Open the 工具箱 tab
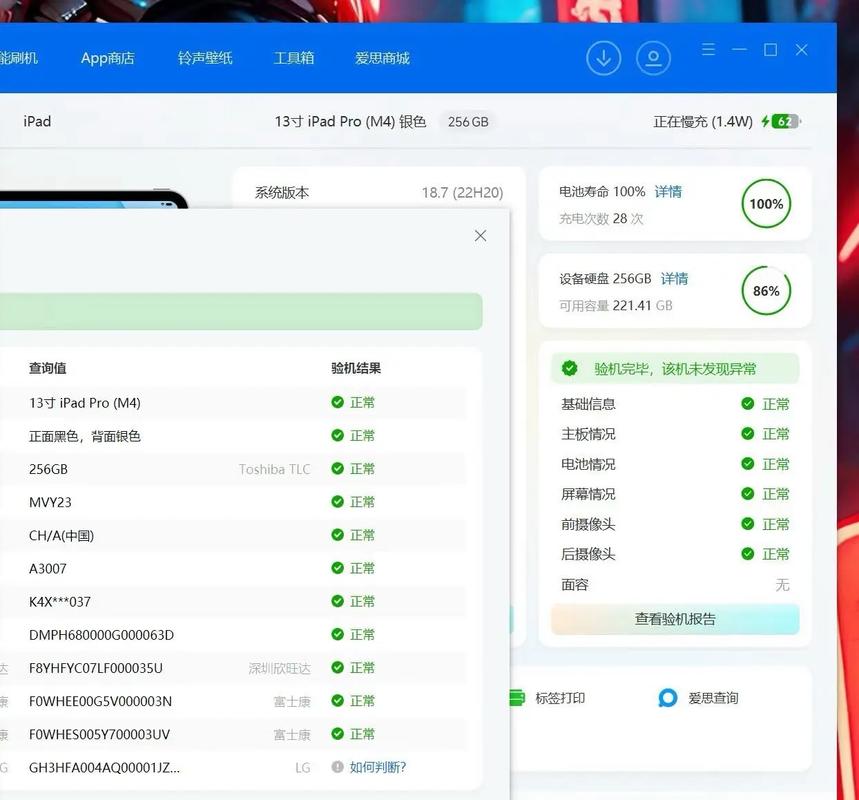The height and width of the screenshot is (800, 859). tap(294, 58)
